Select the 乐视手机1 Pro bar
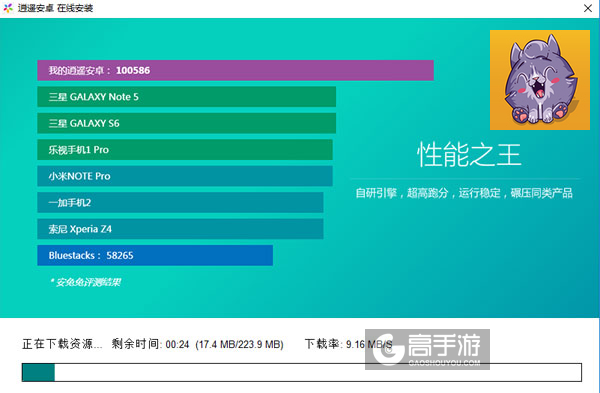Viewport: 600px width, 393px height. [185, 150]
